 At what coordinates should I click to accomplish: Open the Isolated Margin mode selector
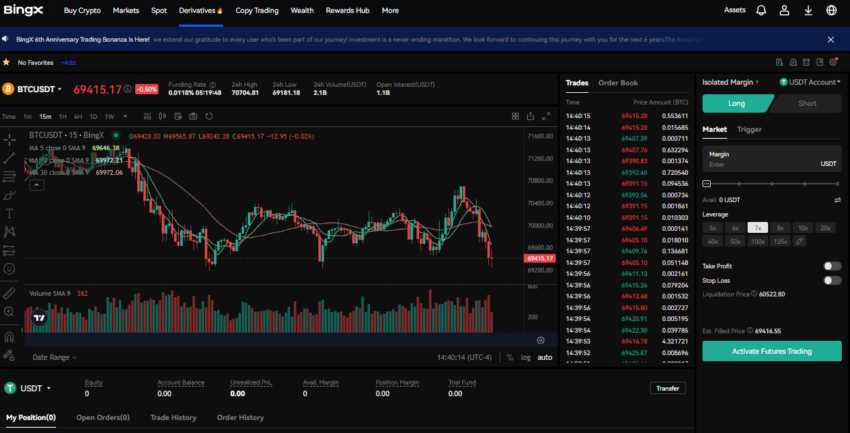[x=730, y=82]
